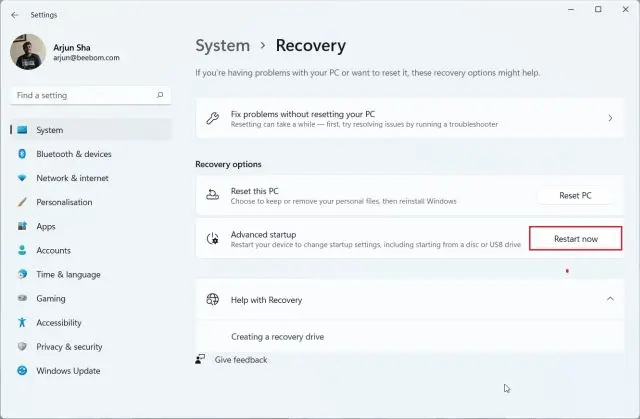
Task: Click the Reset this PC title text
Action: point(254,191)
